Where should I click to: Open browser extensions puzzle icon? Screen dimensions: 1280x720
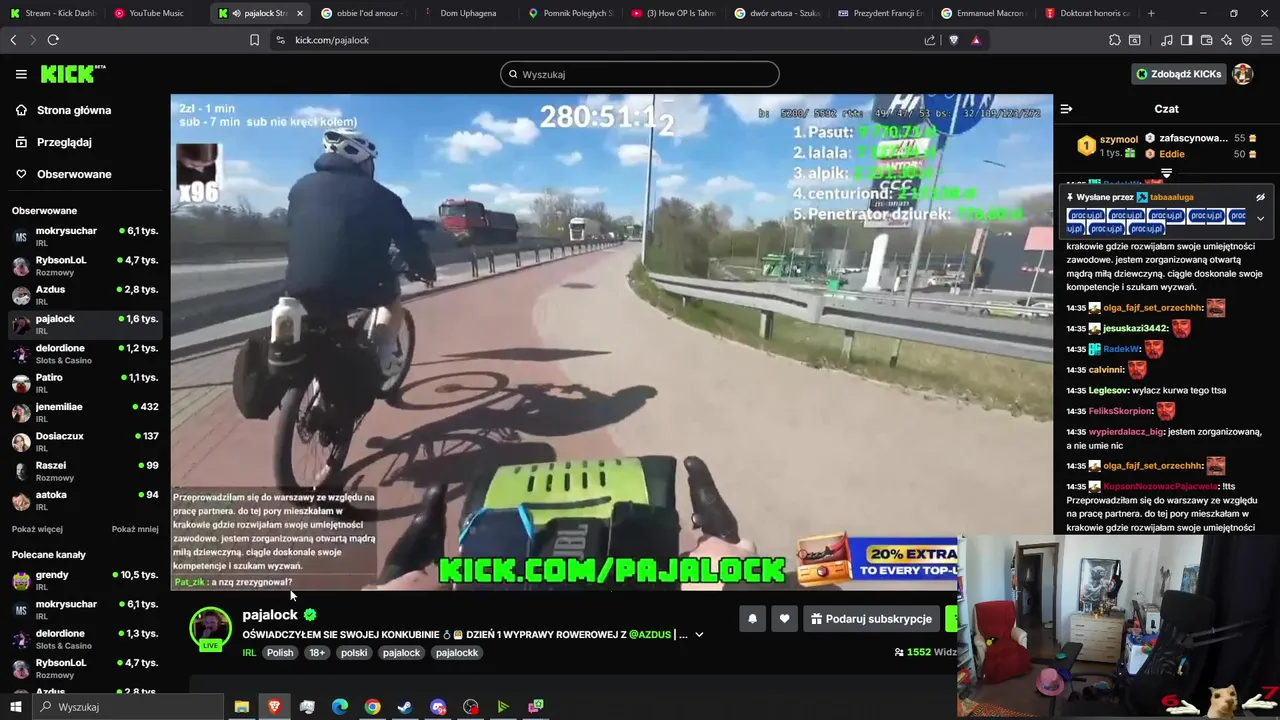(x=1115, y=40)
